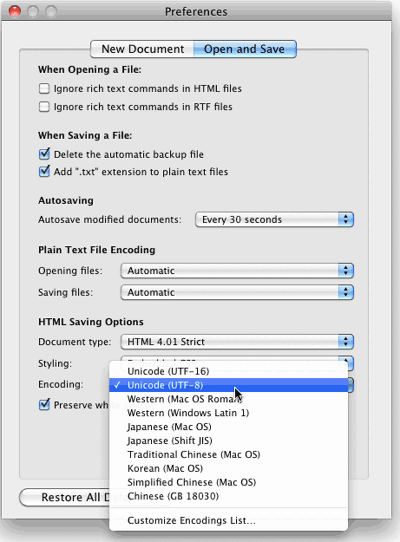
Task: Open the Opening files encoding dropdown
Action: pos(237,271)
